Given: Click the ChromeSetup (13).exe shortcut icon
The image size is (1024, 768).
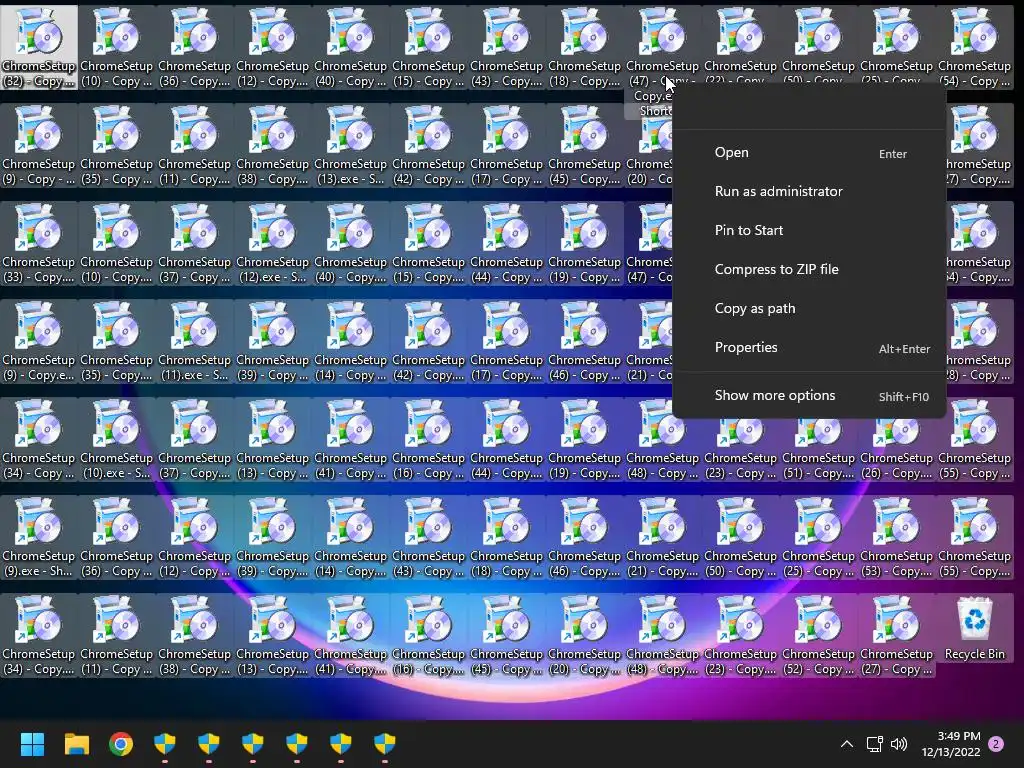Looking at the screenshot, I should pos(350,145).
